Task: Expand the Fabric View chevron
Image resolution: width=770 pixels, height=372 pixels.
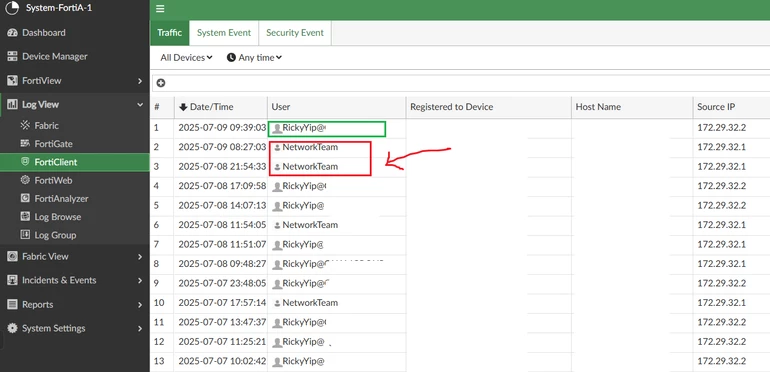Action: click(x=140, y=257)
